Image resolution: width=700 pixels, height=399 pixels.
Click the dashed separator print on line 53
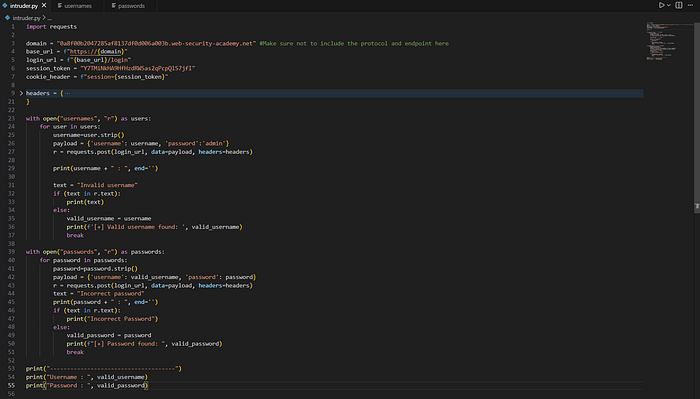pyautogui.click(x=104, y=369)
